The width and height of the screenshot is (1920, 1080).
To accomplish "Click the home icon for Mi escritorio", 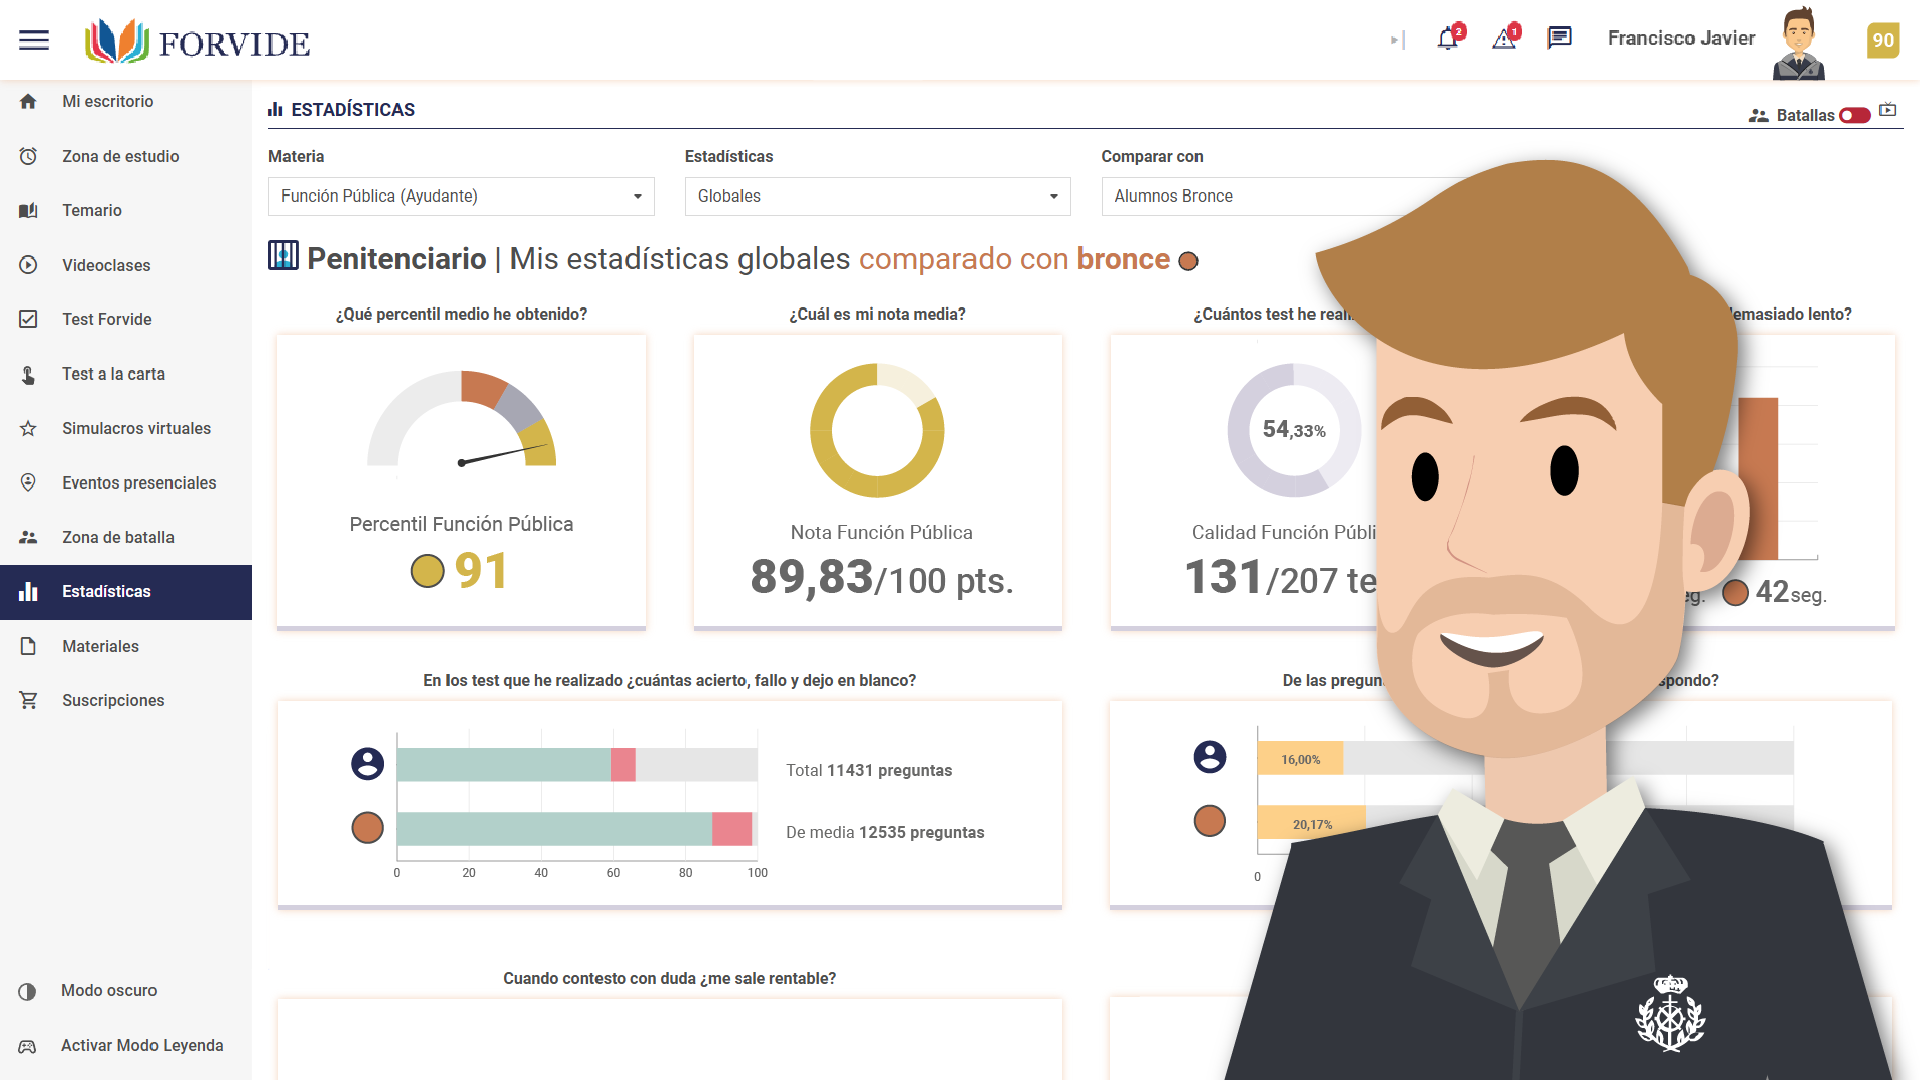I will tap(28, 101).
